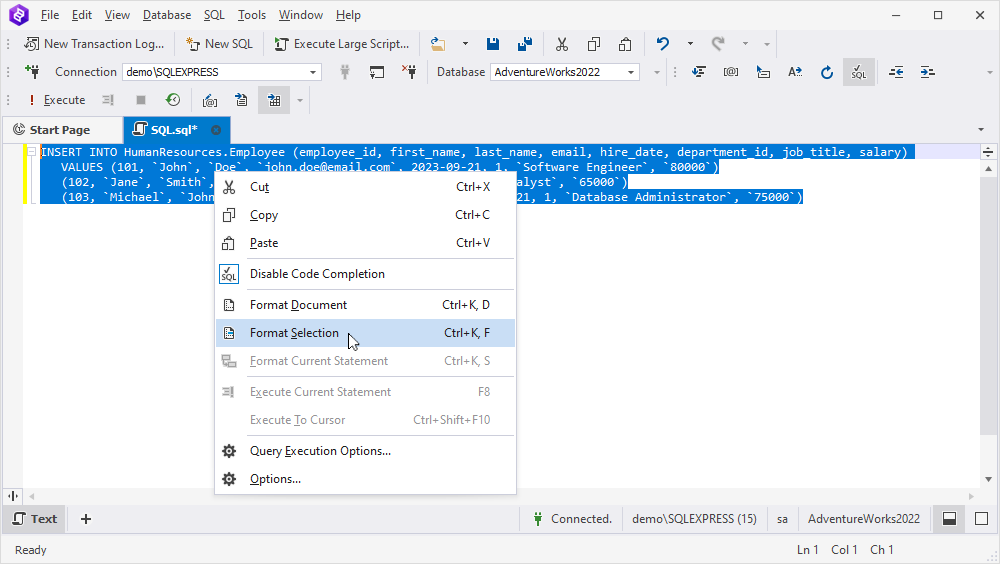Screen dimensions: 1000x564
Task: Choose Copy from context menu
Action: coord(365,215)
